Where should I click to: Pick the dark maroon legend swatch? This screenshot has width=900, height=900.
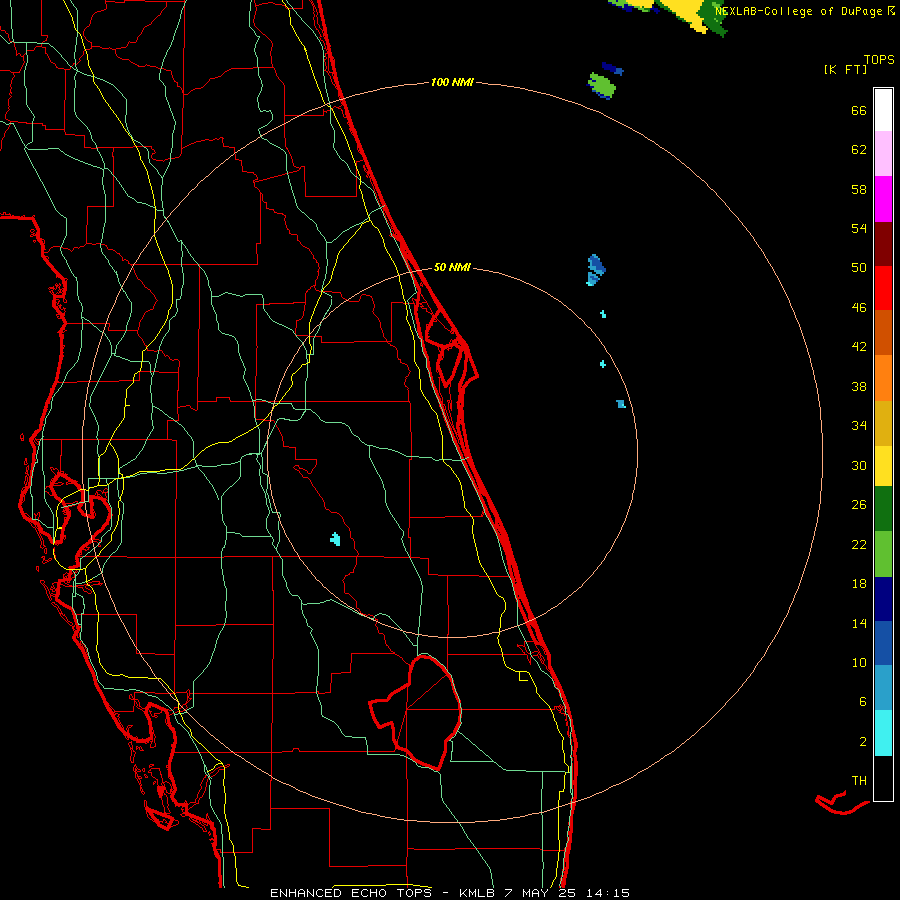click(883, 244)
